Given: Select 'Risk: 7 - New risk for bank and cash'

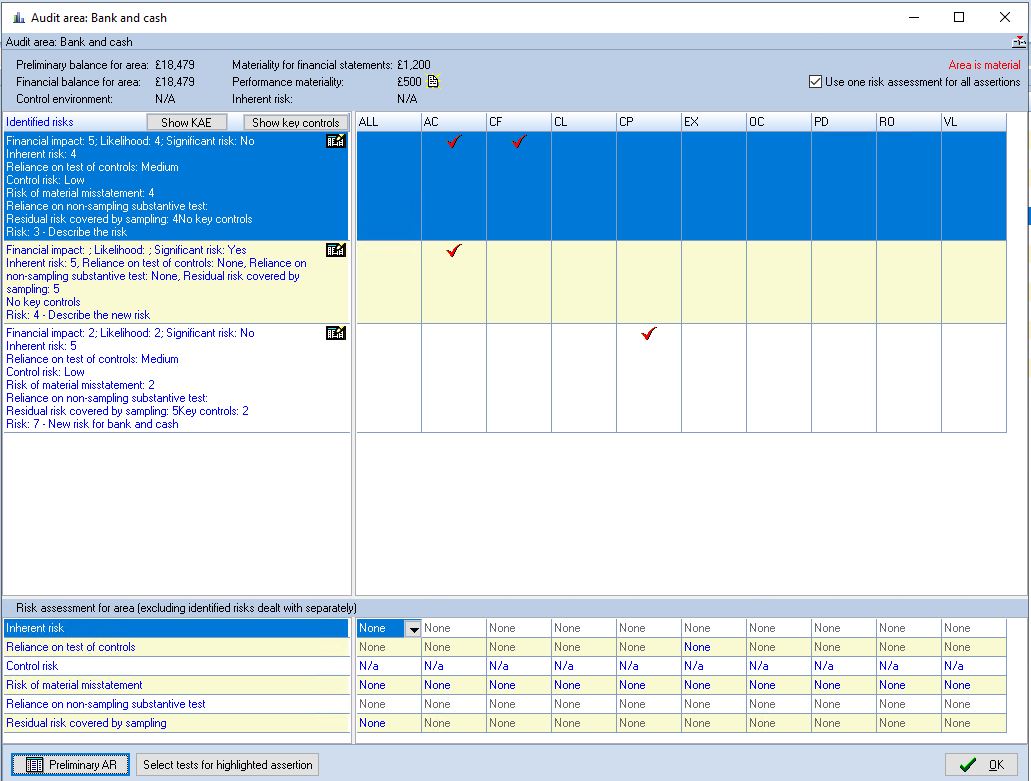Looking at the screenshot, I should [x=92, y=424].
